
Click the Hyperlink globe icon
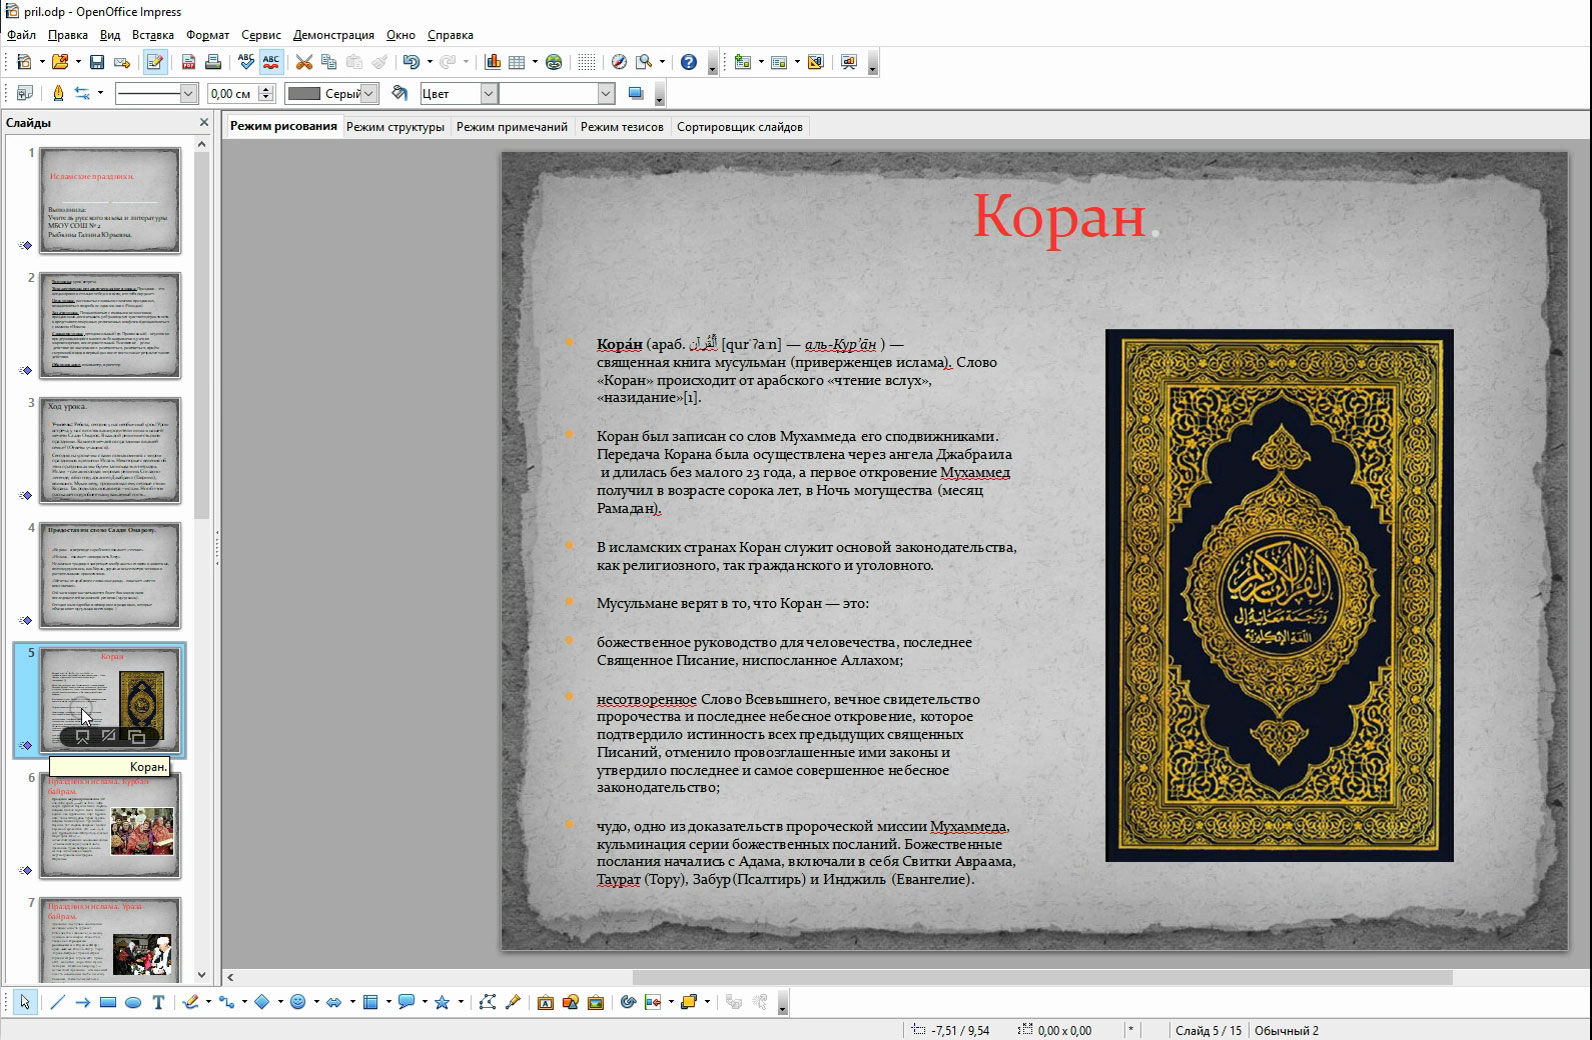coord(554,62)
